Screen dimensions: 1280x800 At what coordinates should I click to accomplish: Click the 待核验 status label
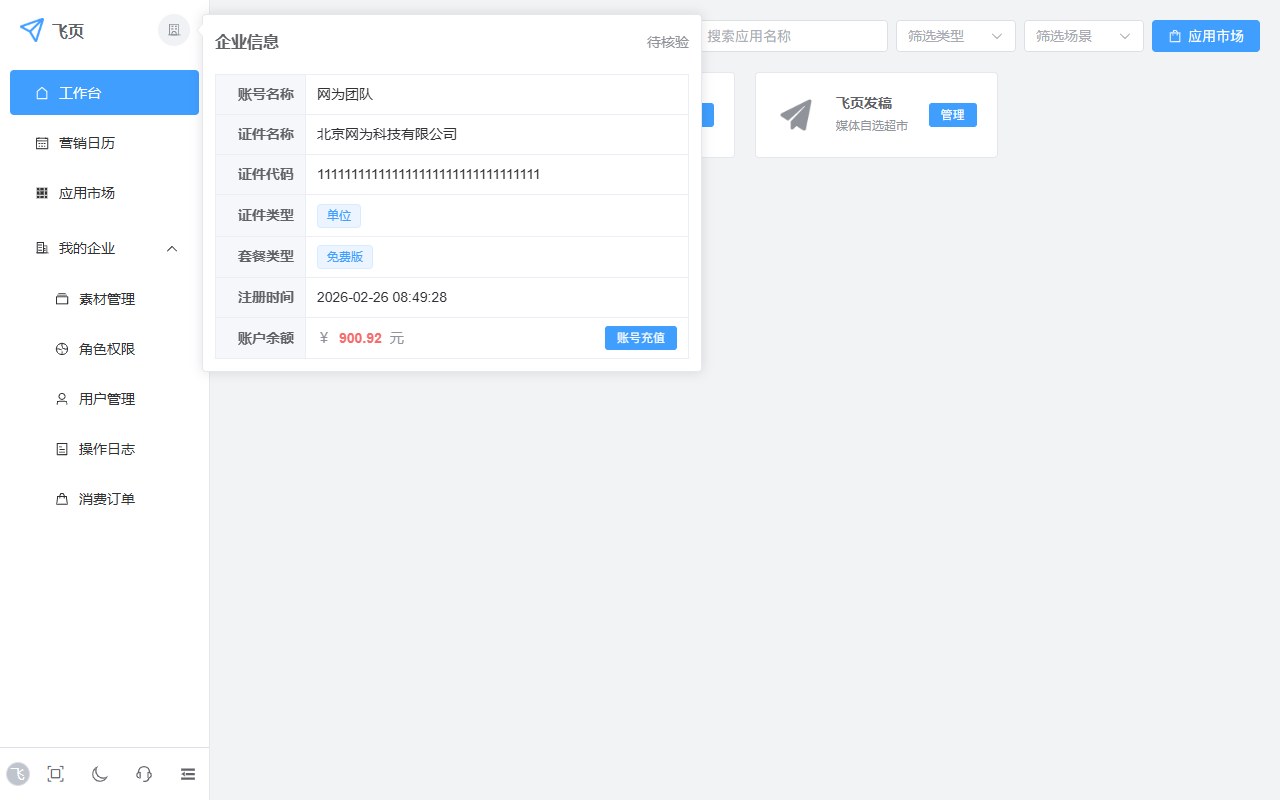pos(667,43)
